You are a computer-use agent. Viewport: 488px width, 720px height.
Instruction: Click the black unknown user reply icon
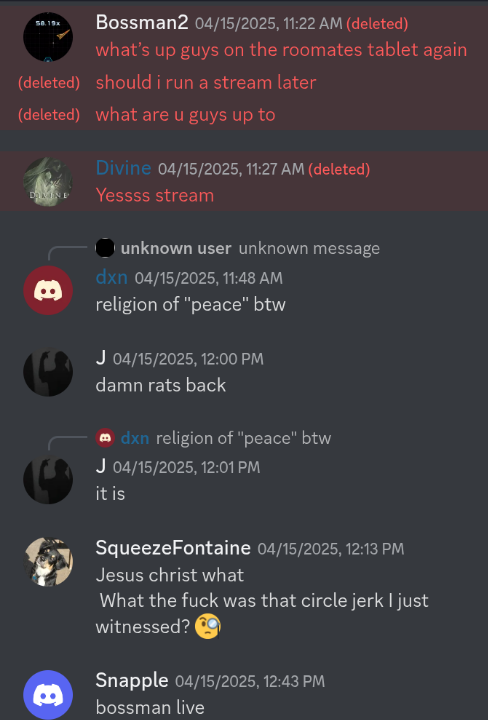pos(105,248)
